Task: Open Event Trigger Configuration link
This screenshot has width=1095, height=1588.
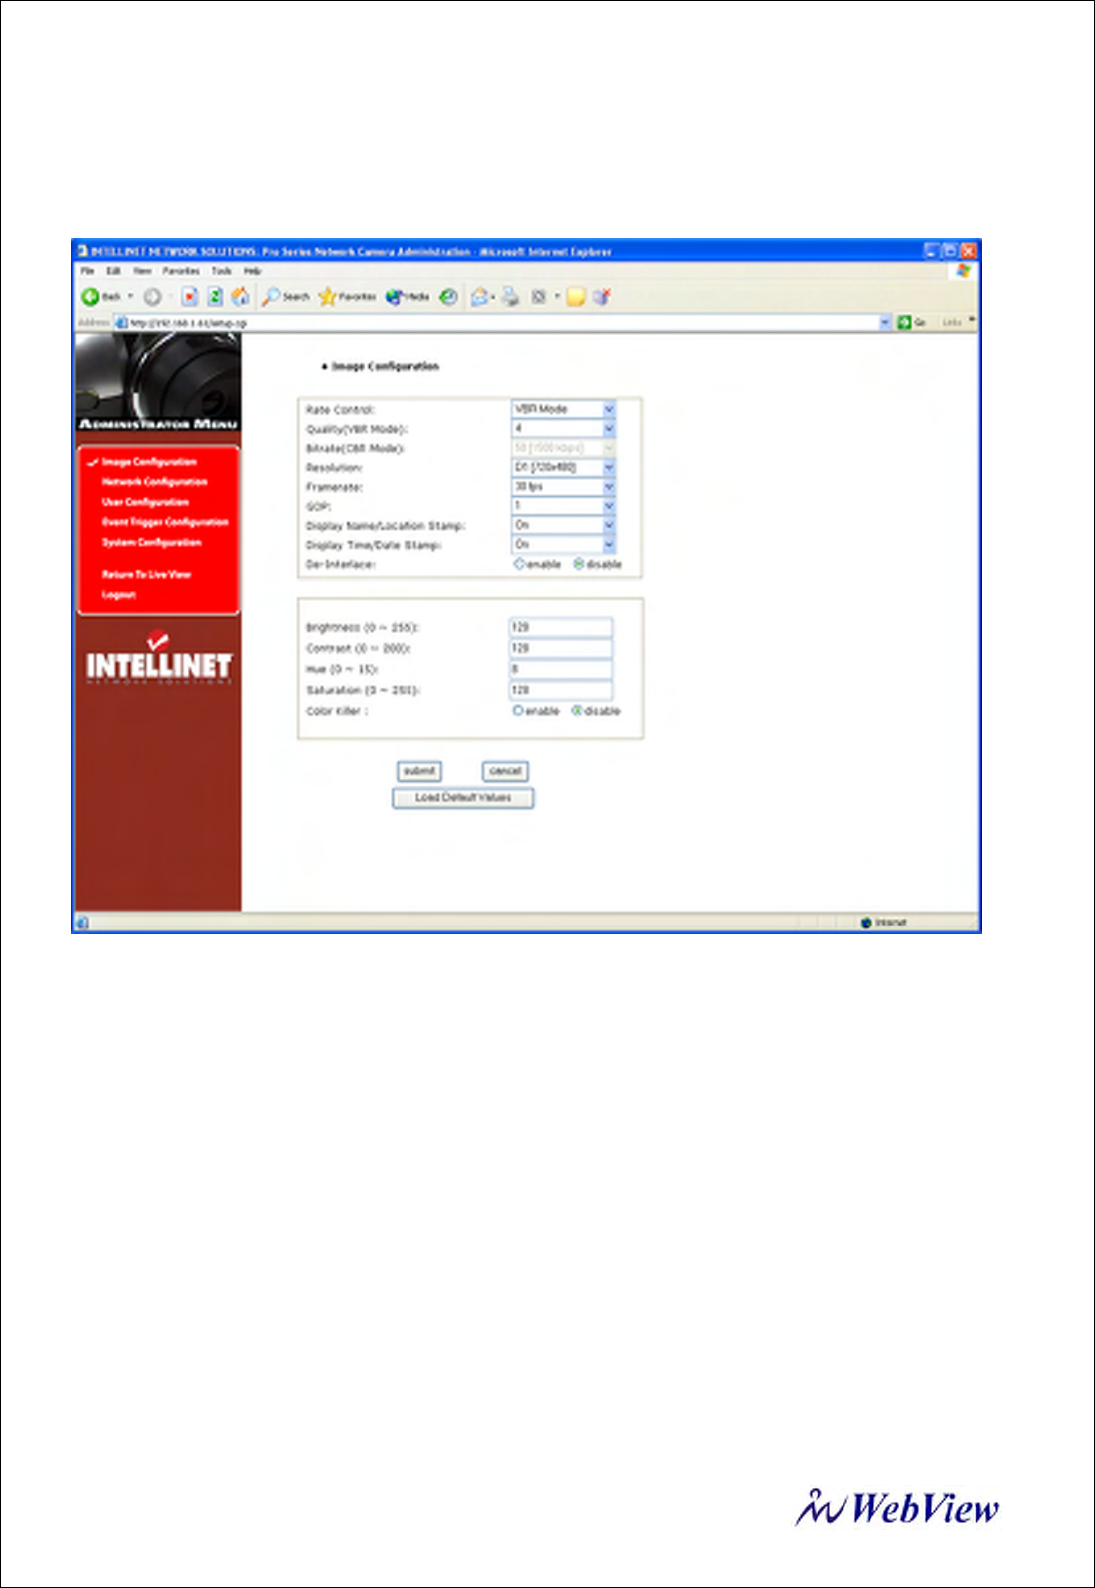Action: [x=165, y=522]
